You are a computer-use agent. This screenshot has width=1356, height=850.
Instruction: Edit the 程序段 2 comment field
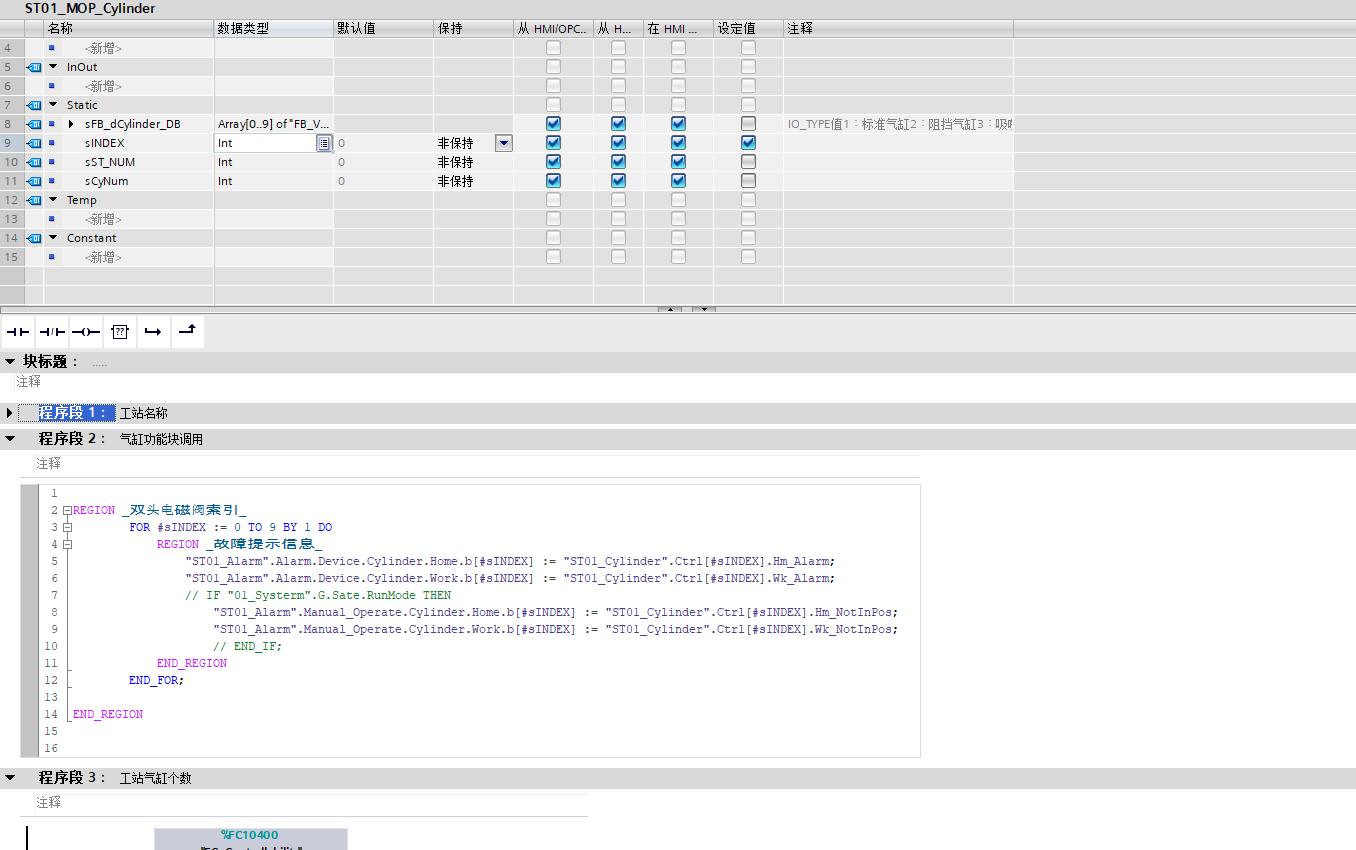click(477, 463)
